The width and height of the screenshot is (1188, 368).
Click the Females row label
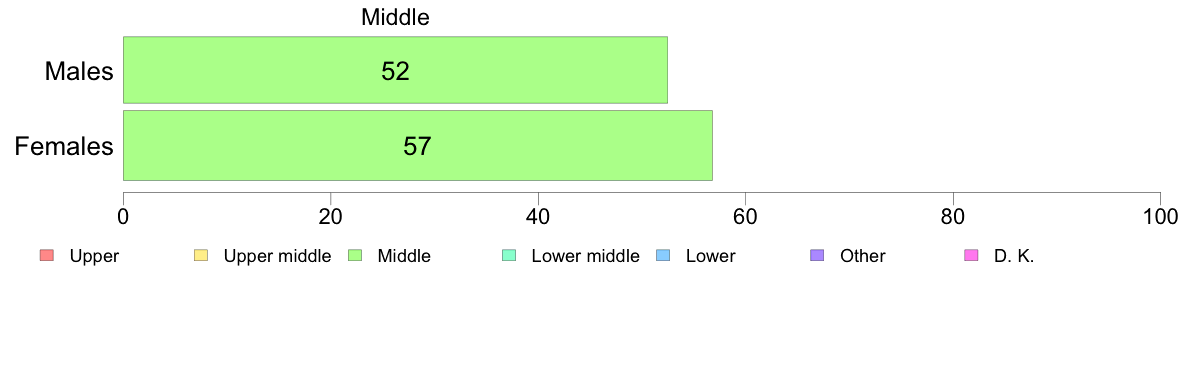(x=64, y=146)
